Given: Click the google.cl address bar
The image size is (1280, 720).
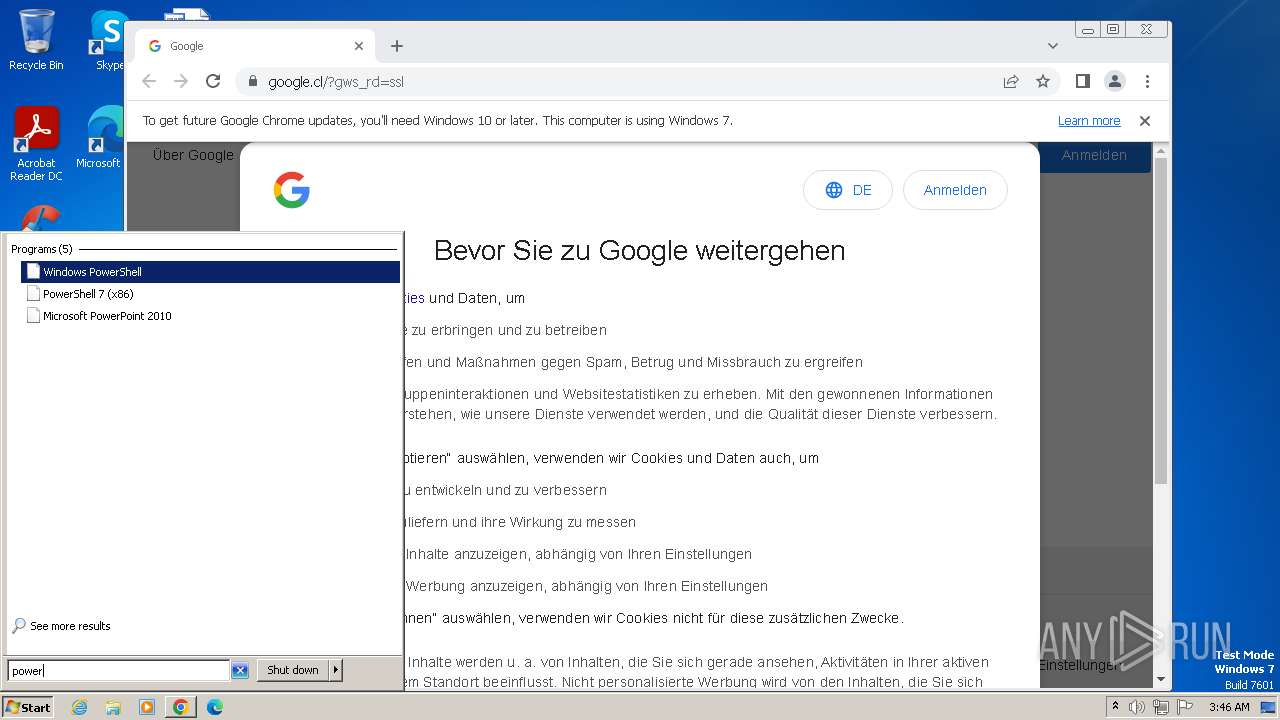Looking at the screenshot, I should 620,82.
